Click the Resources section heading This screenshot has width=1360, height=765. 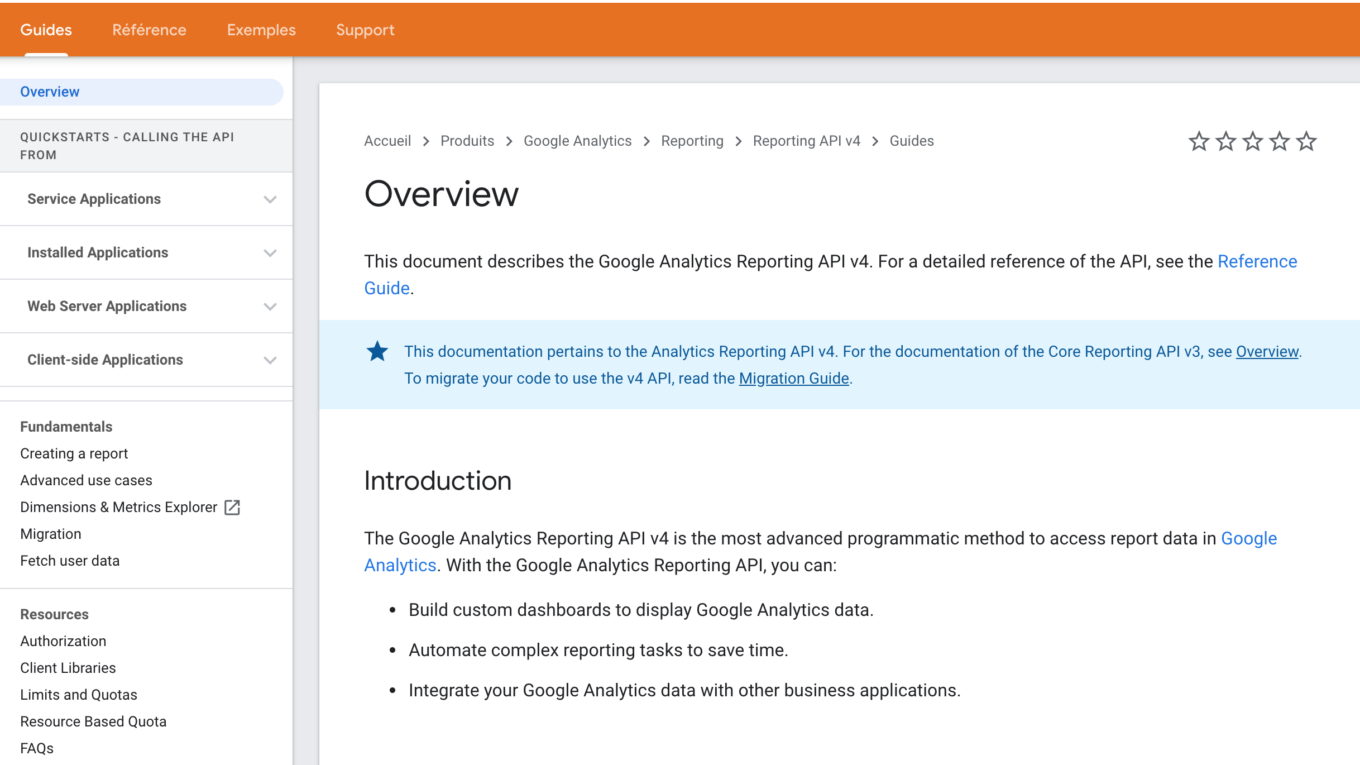(54, 614)
